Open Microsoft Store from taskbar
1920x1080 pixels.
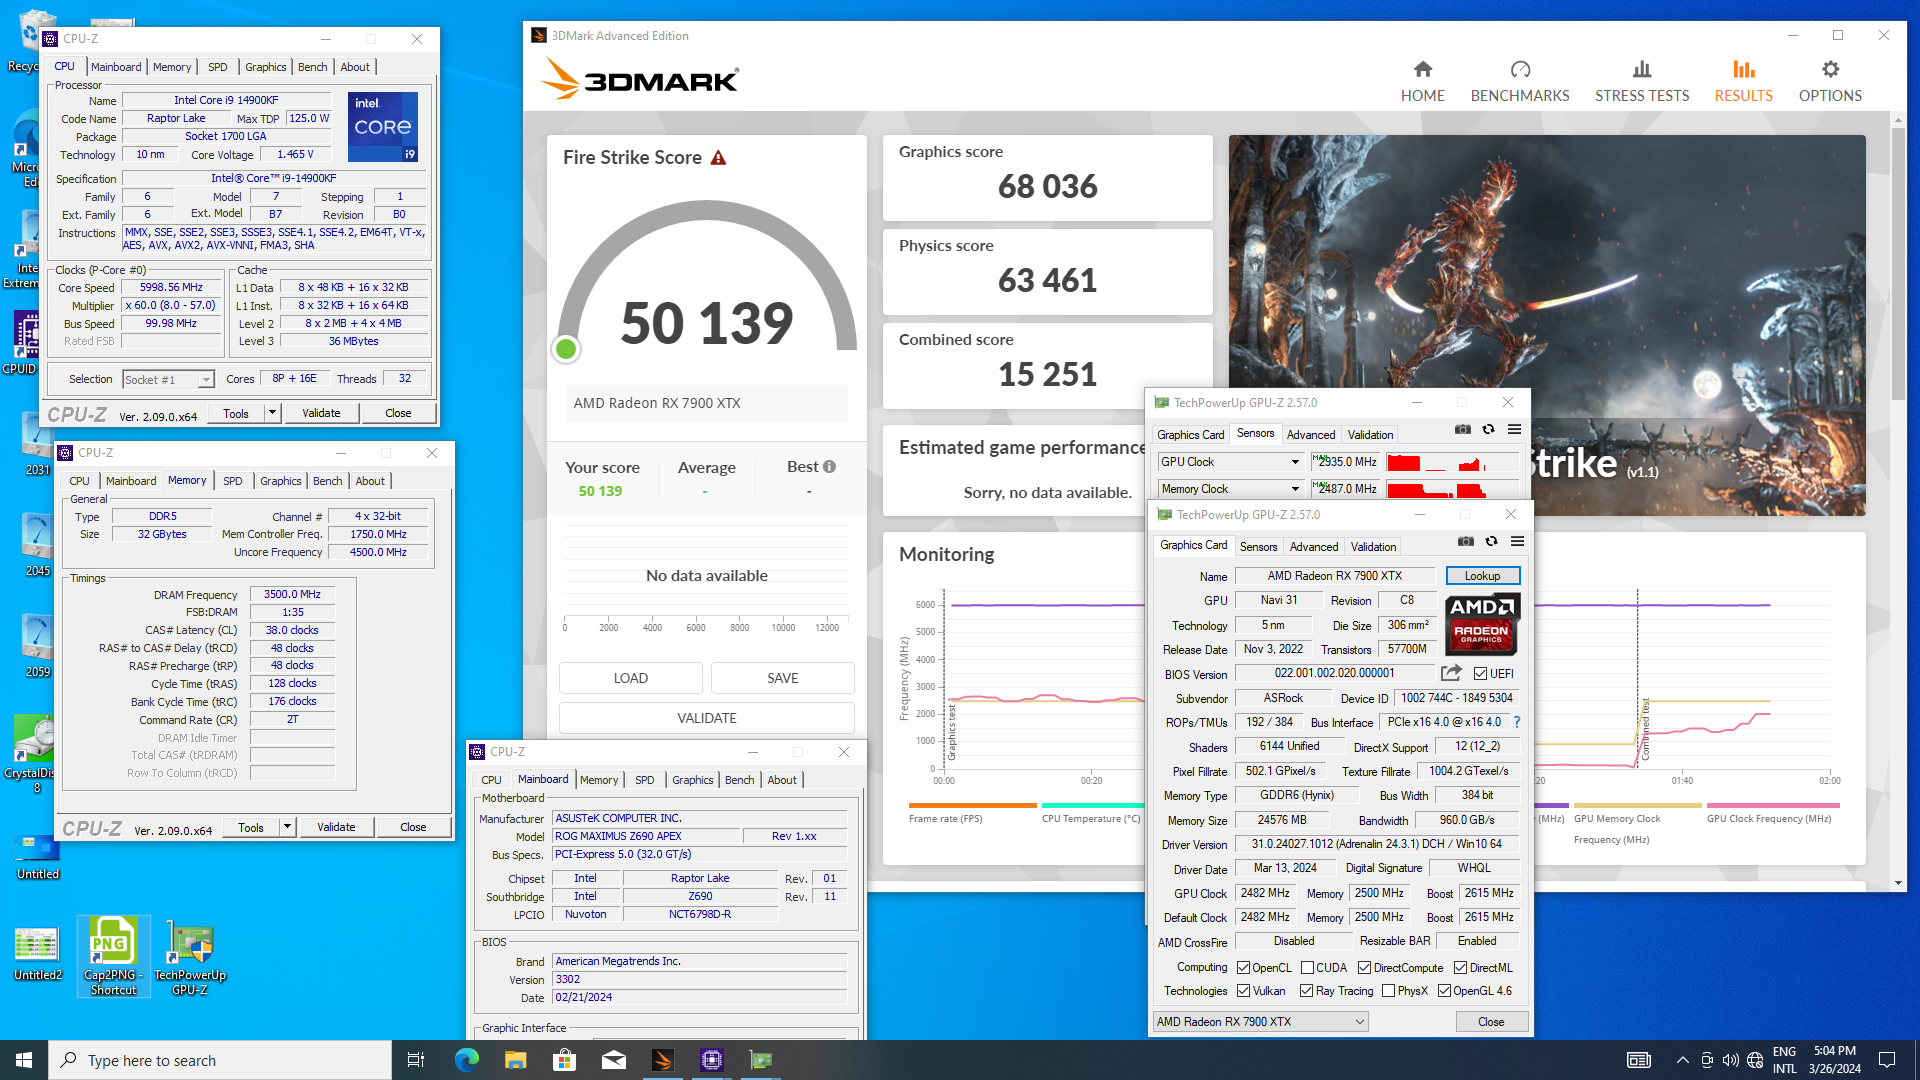(x=565, y=1060)
